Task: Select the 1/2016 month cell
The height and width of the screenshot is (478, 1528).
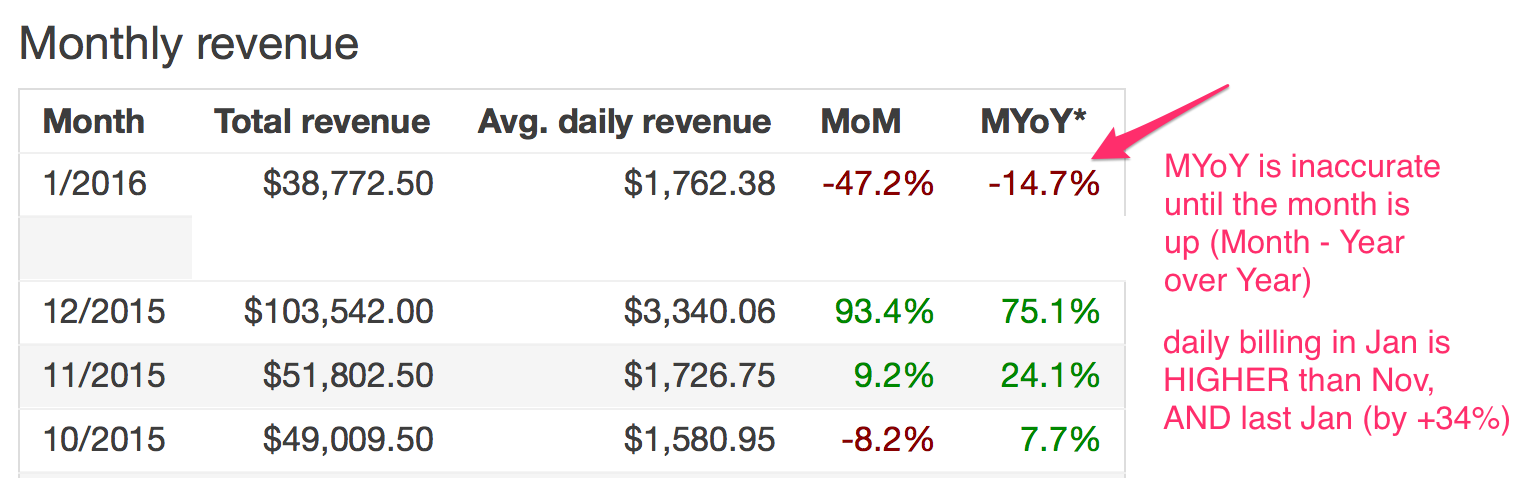Action: pyautogui.click(x=95, y=184)
